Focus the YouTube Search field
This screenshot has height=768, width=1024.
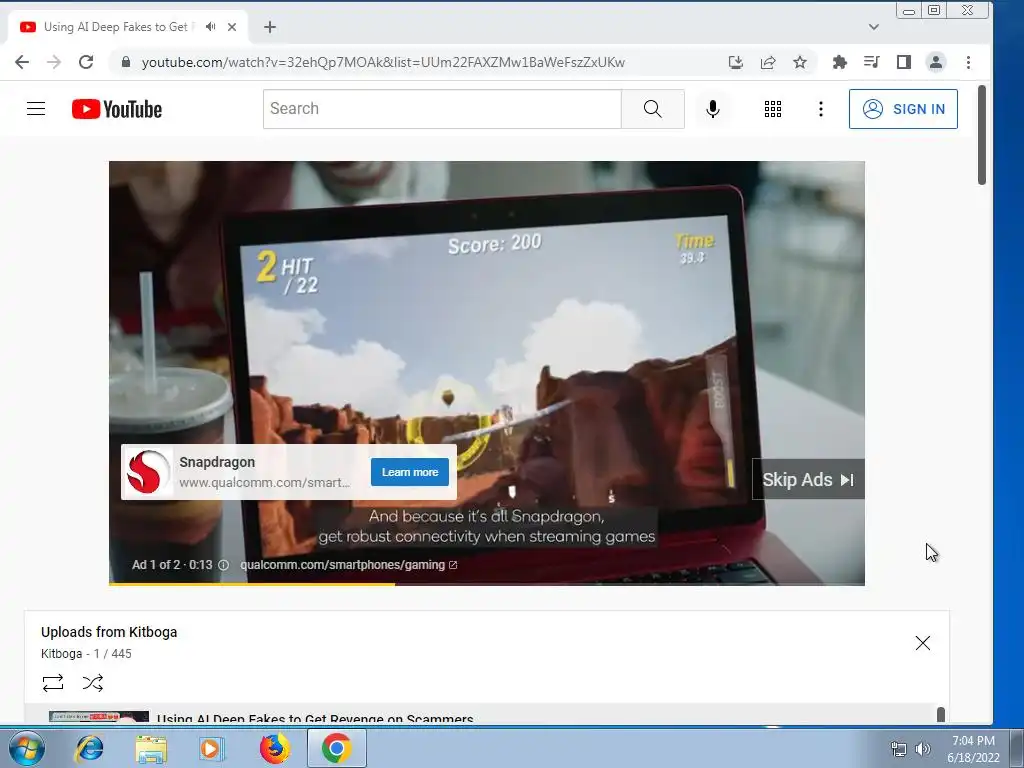442,109
